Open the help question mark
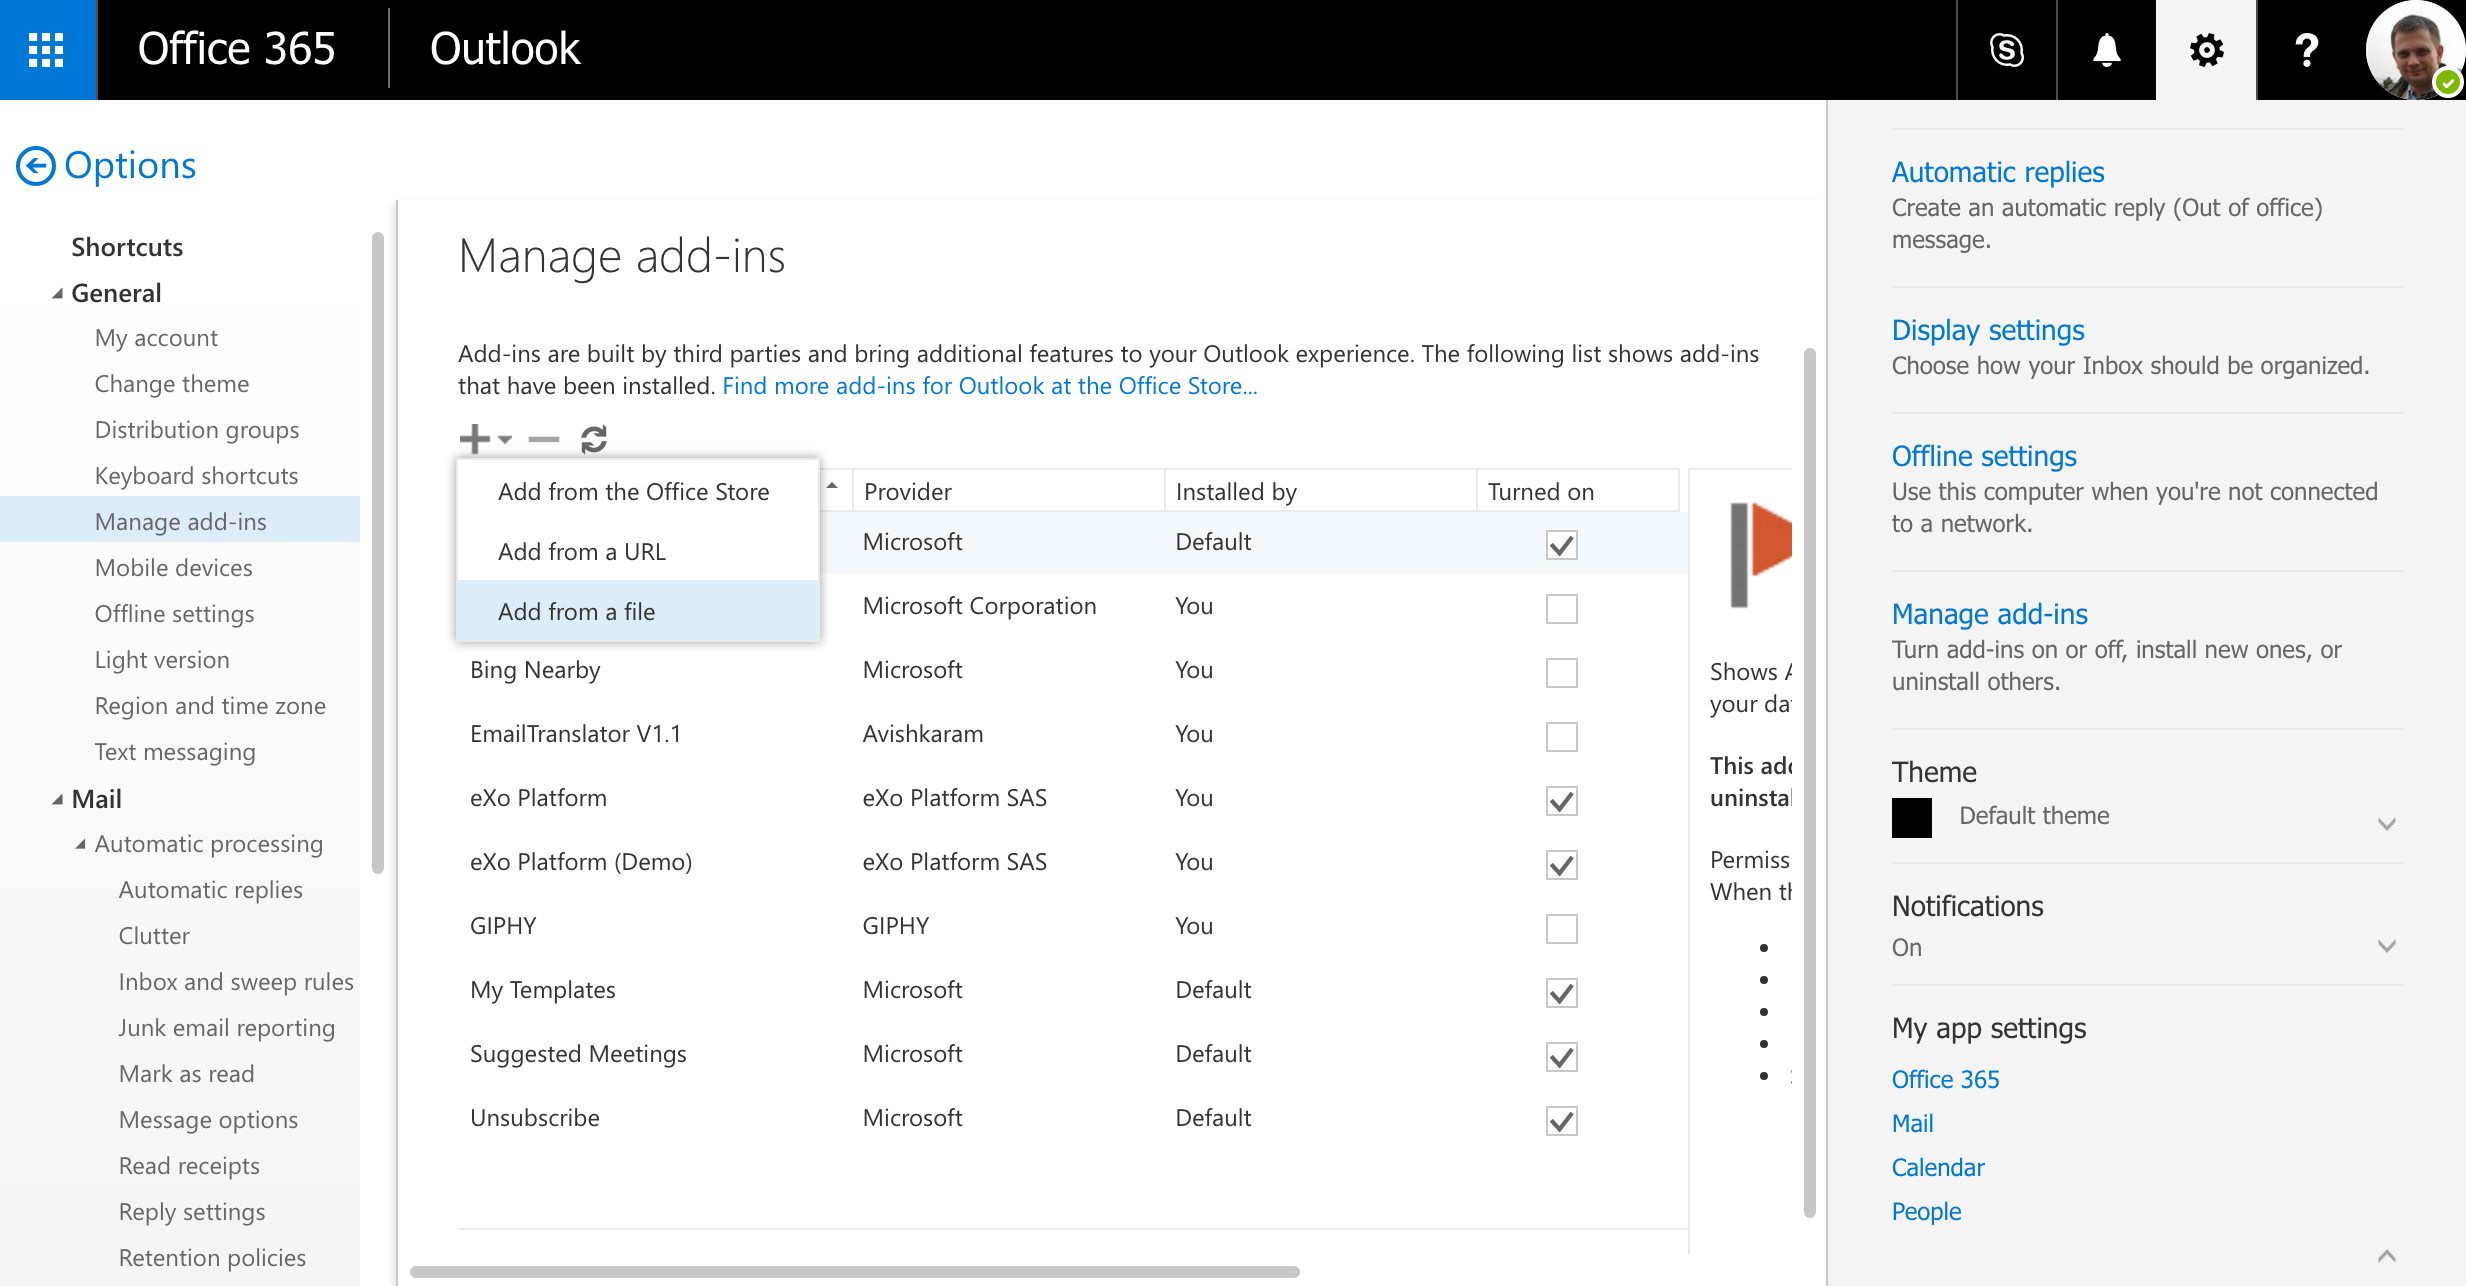Screen dimensions: 2466x1286 [x=2306, y=49]
